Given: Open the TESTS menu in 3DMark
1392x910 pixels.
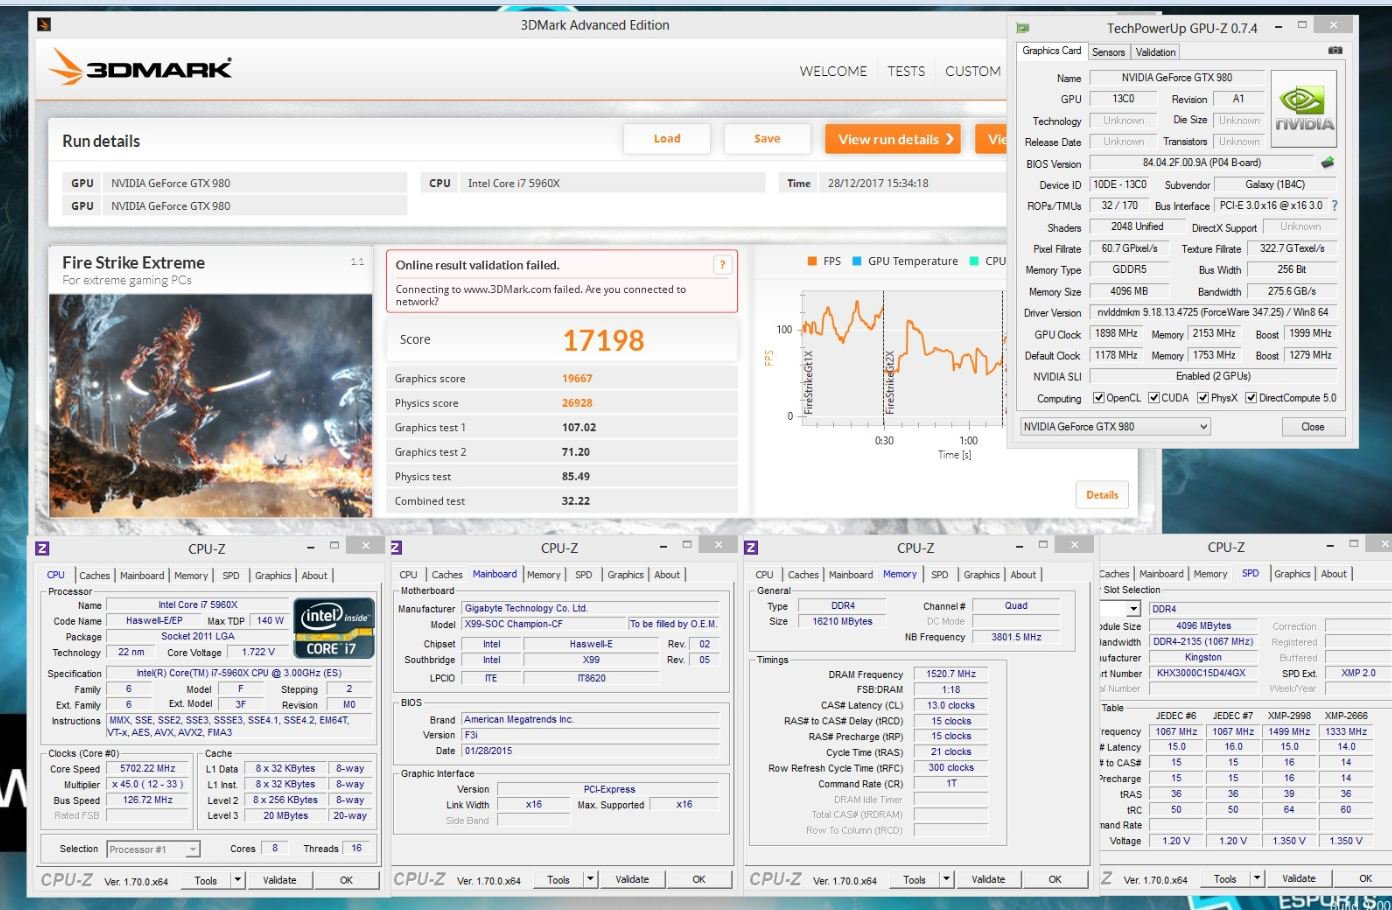Looking at the screenshot, I should pyautogui.click(x=906, y=71).
